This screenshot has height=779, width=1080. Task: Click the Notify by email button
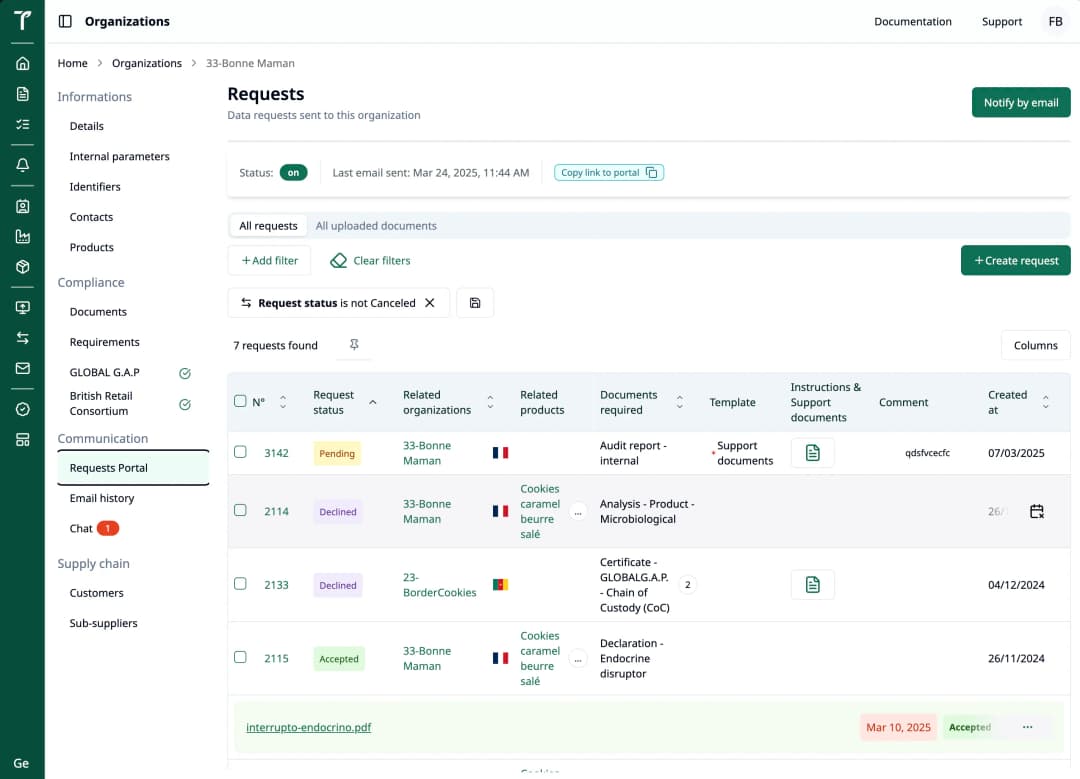tap(1020, 102)
